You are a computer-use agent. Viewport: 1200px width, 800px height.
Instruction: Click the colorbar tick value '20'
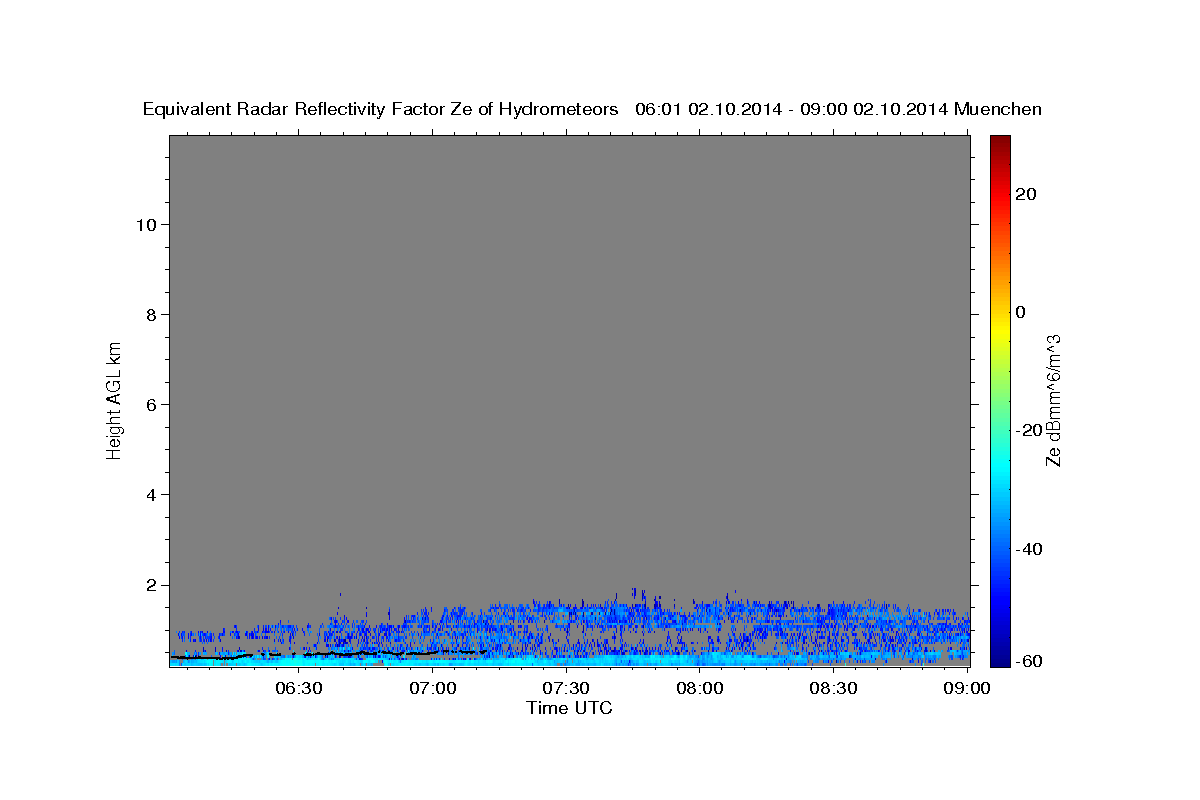1026,194
